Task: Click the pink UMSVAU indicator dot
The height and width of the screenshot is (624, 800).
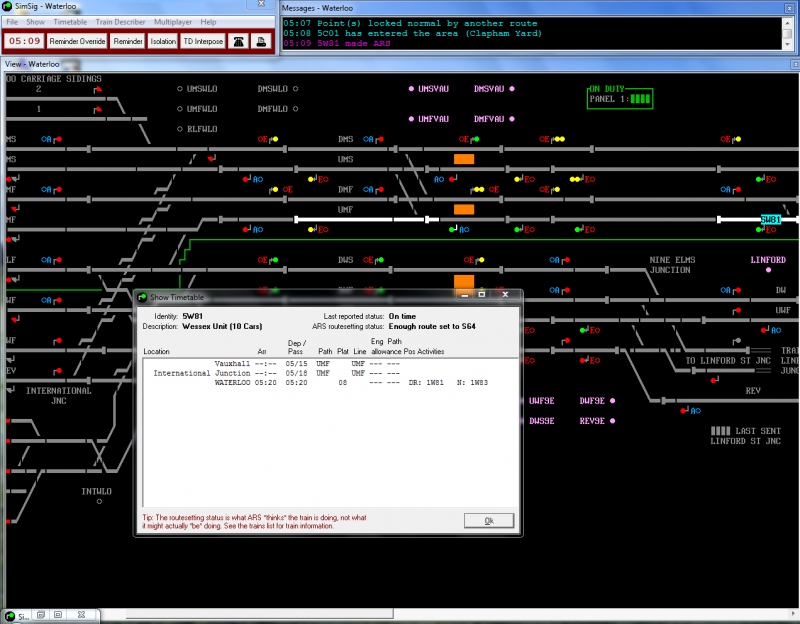Action: click(x=411, y=89)
